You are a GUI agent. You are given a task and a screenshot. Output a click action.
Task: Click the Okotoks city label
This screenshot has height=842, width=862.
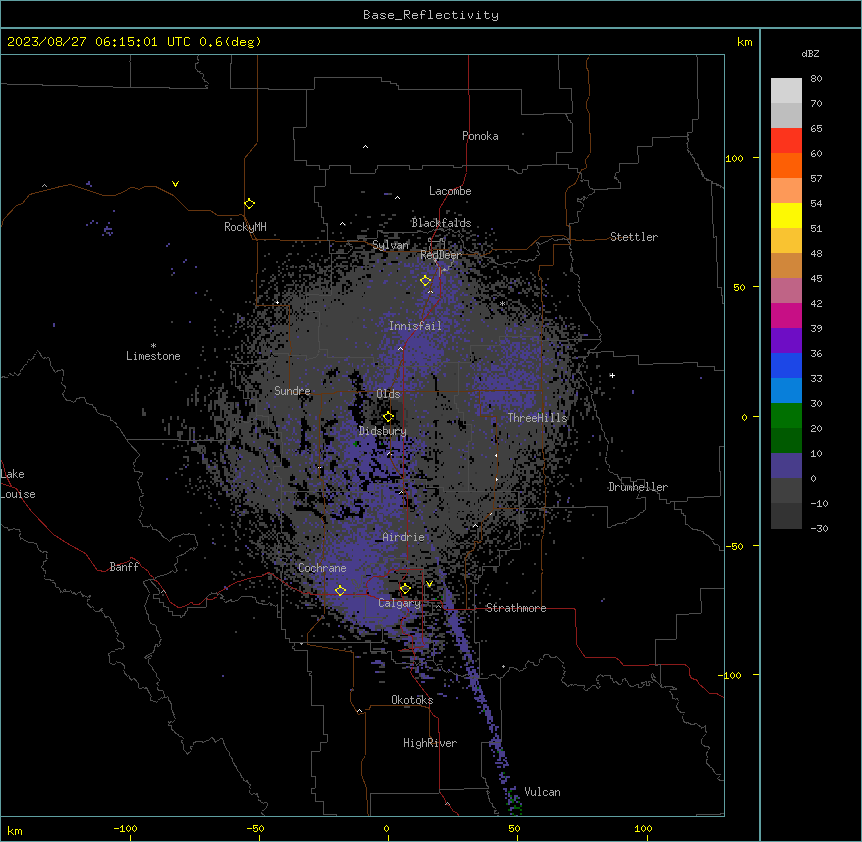click(x=412, y=700)
